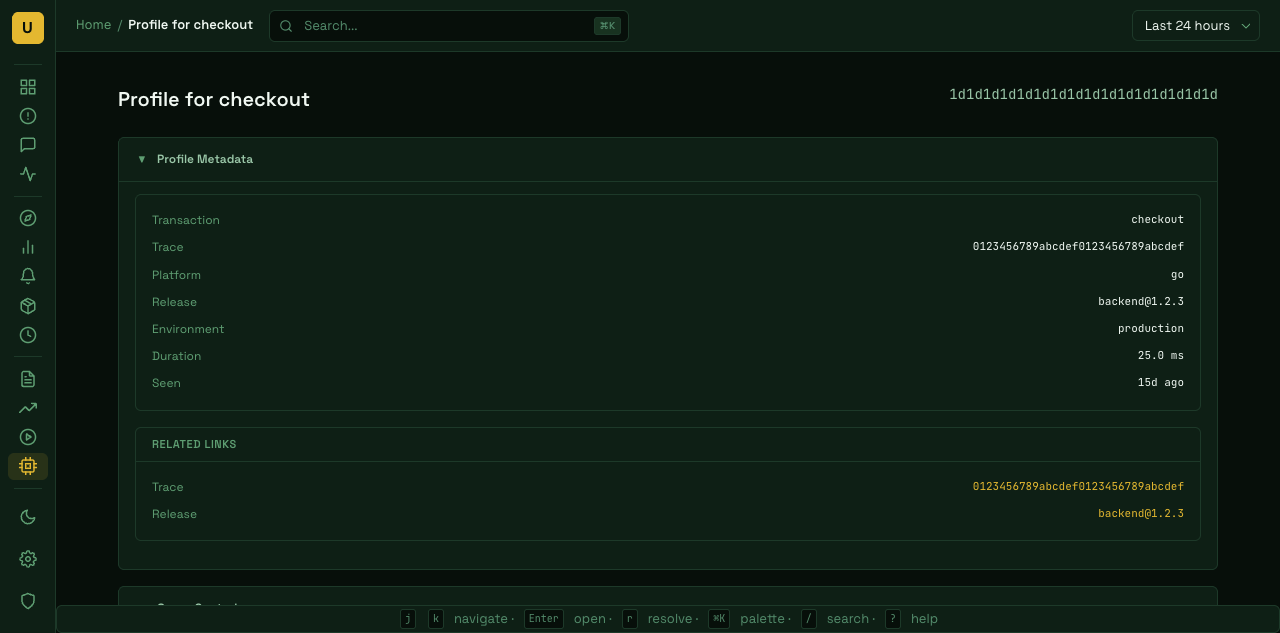Click the shield icon in sidebar

(28, 601)
